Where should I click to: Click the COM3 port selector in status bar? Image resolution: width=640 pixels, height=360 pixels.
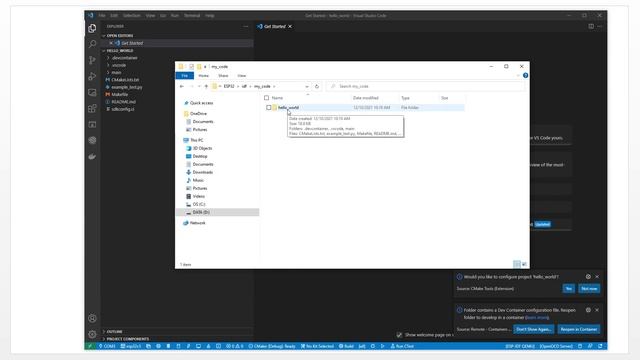107,346
